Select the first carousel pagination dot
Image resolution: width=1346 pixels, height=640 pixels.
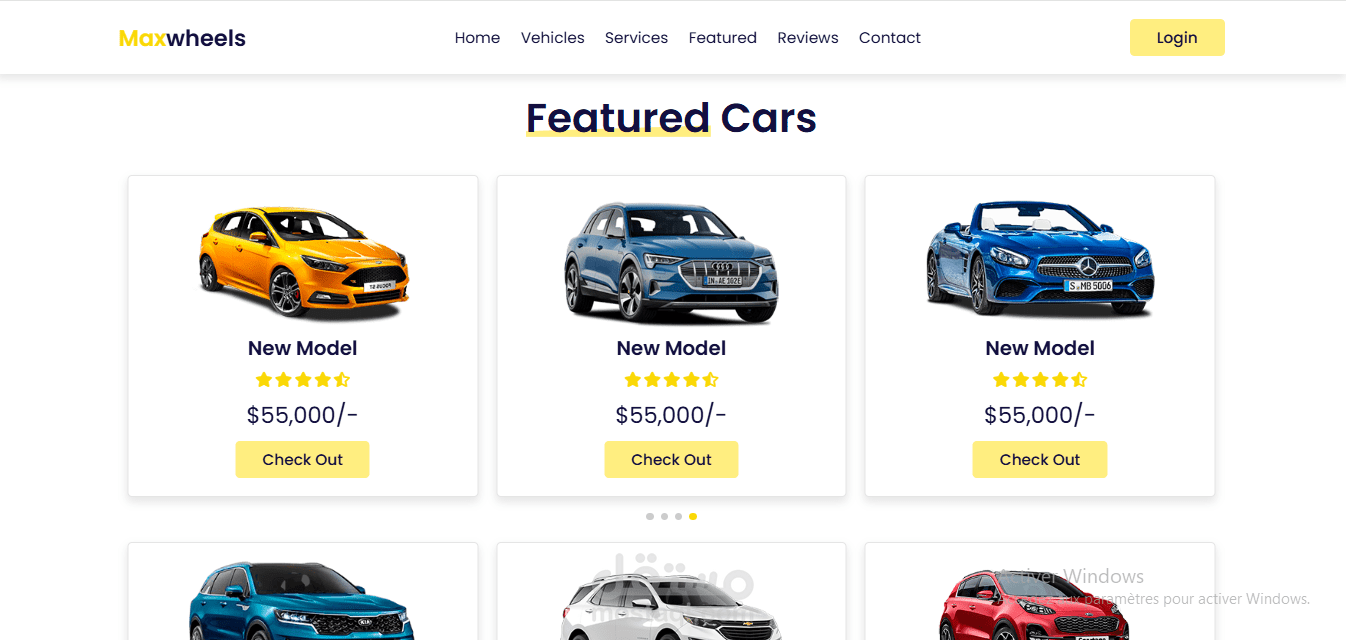(650, 517)
